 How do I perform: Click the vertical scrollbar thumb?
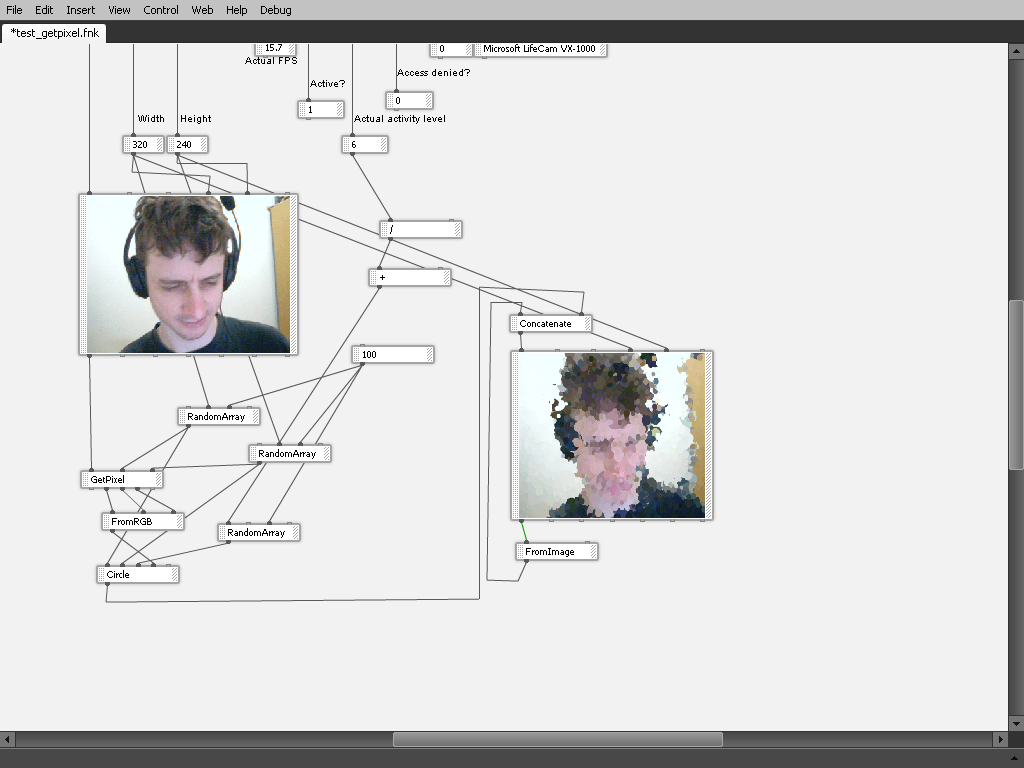pyautogui.click(x=1016, y=384)
